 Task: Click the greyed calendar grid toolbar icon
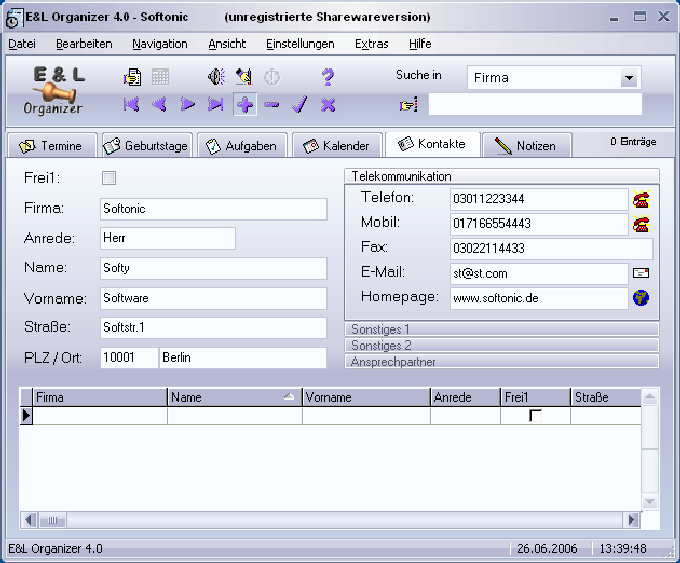pyautogui.click(x=160, y=77)
